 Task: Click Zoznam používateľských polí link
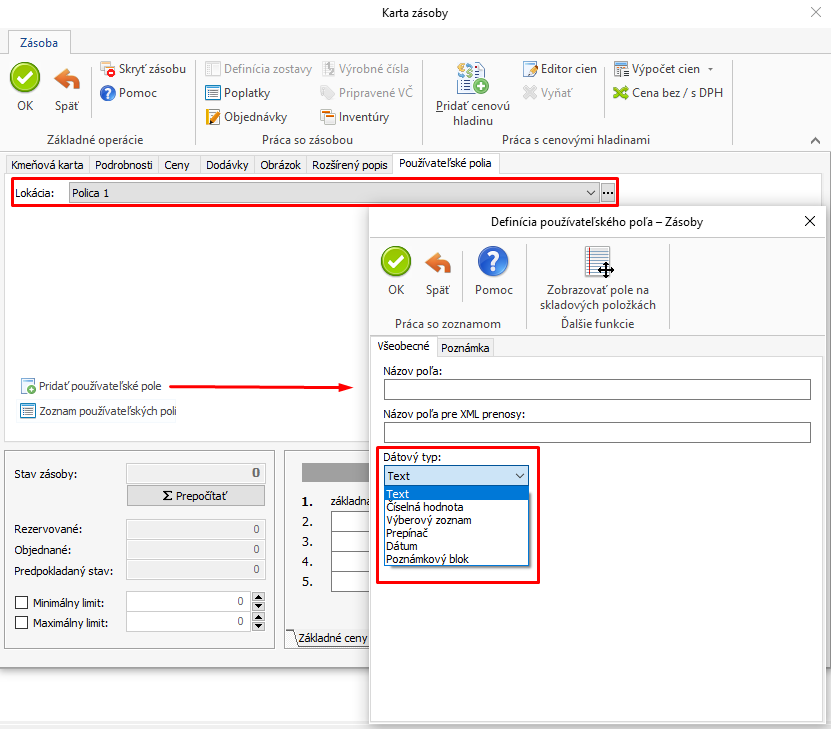(107, 410)
